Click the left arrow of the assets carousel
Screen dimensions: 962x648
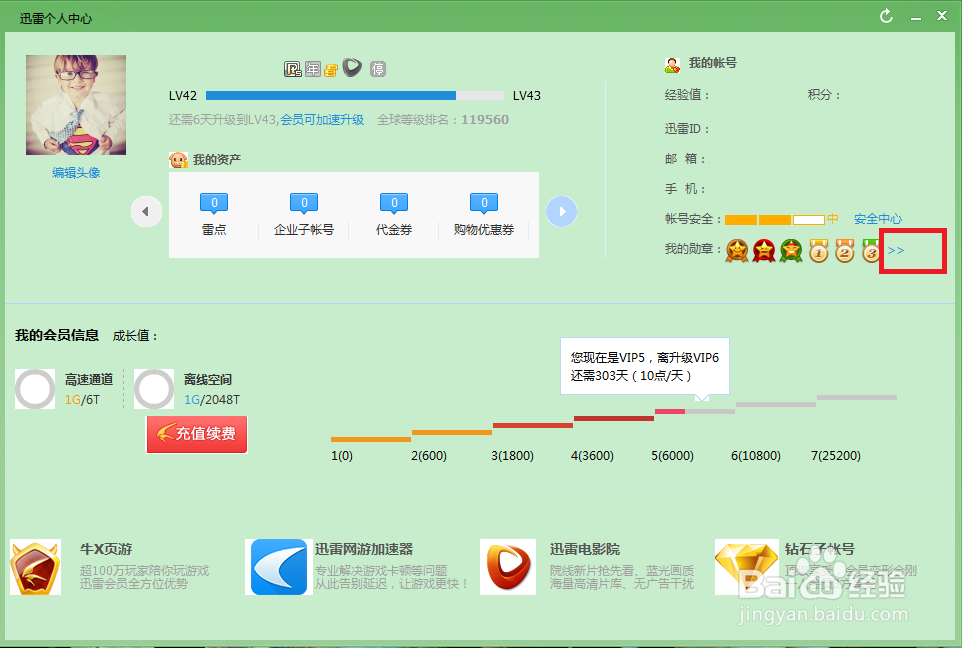coord(146,211)
